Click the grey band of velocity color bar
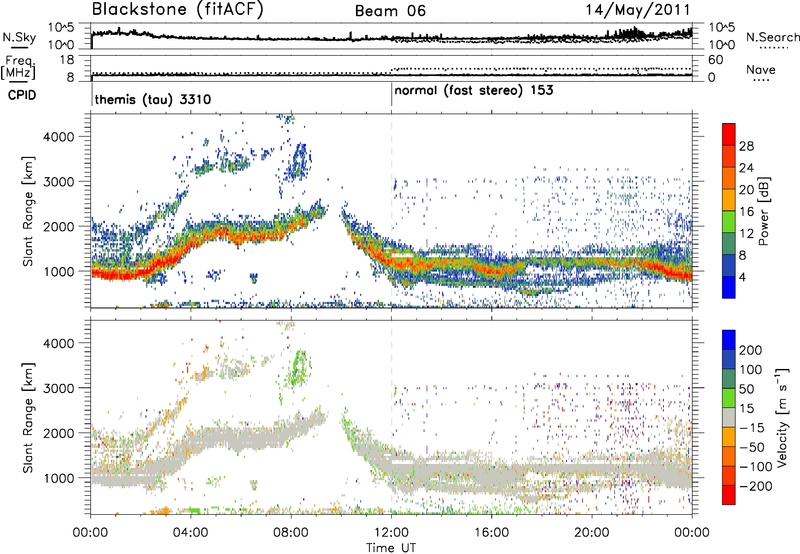Image resolution: width=800 pixels, height=554 pixels. point(729,417)
